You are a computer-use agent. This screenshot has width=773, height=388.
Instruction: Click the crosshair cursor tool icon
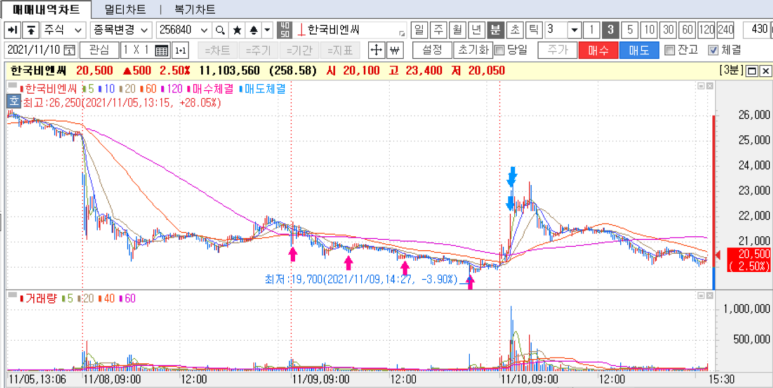click(377, 50)
